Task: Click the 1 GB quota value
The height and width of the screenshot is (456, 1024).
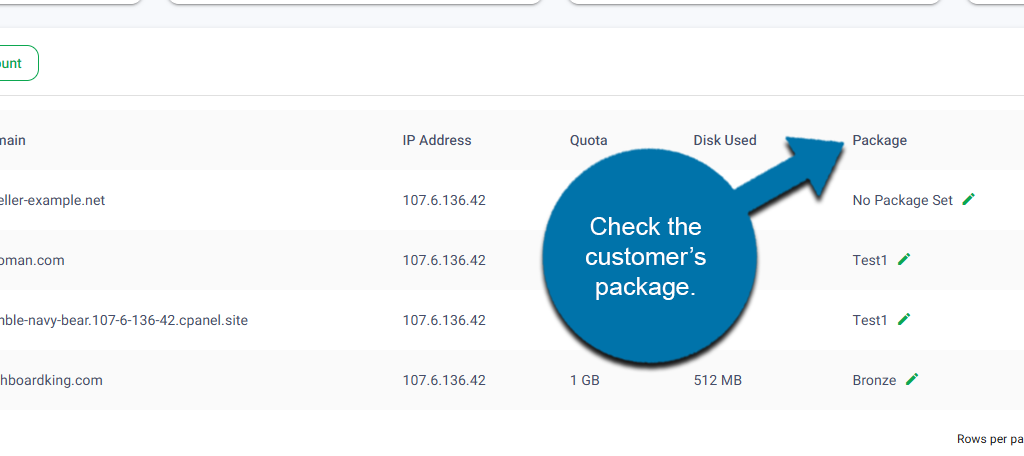Action: [x=587, y=380]
